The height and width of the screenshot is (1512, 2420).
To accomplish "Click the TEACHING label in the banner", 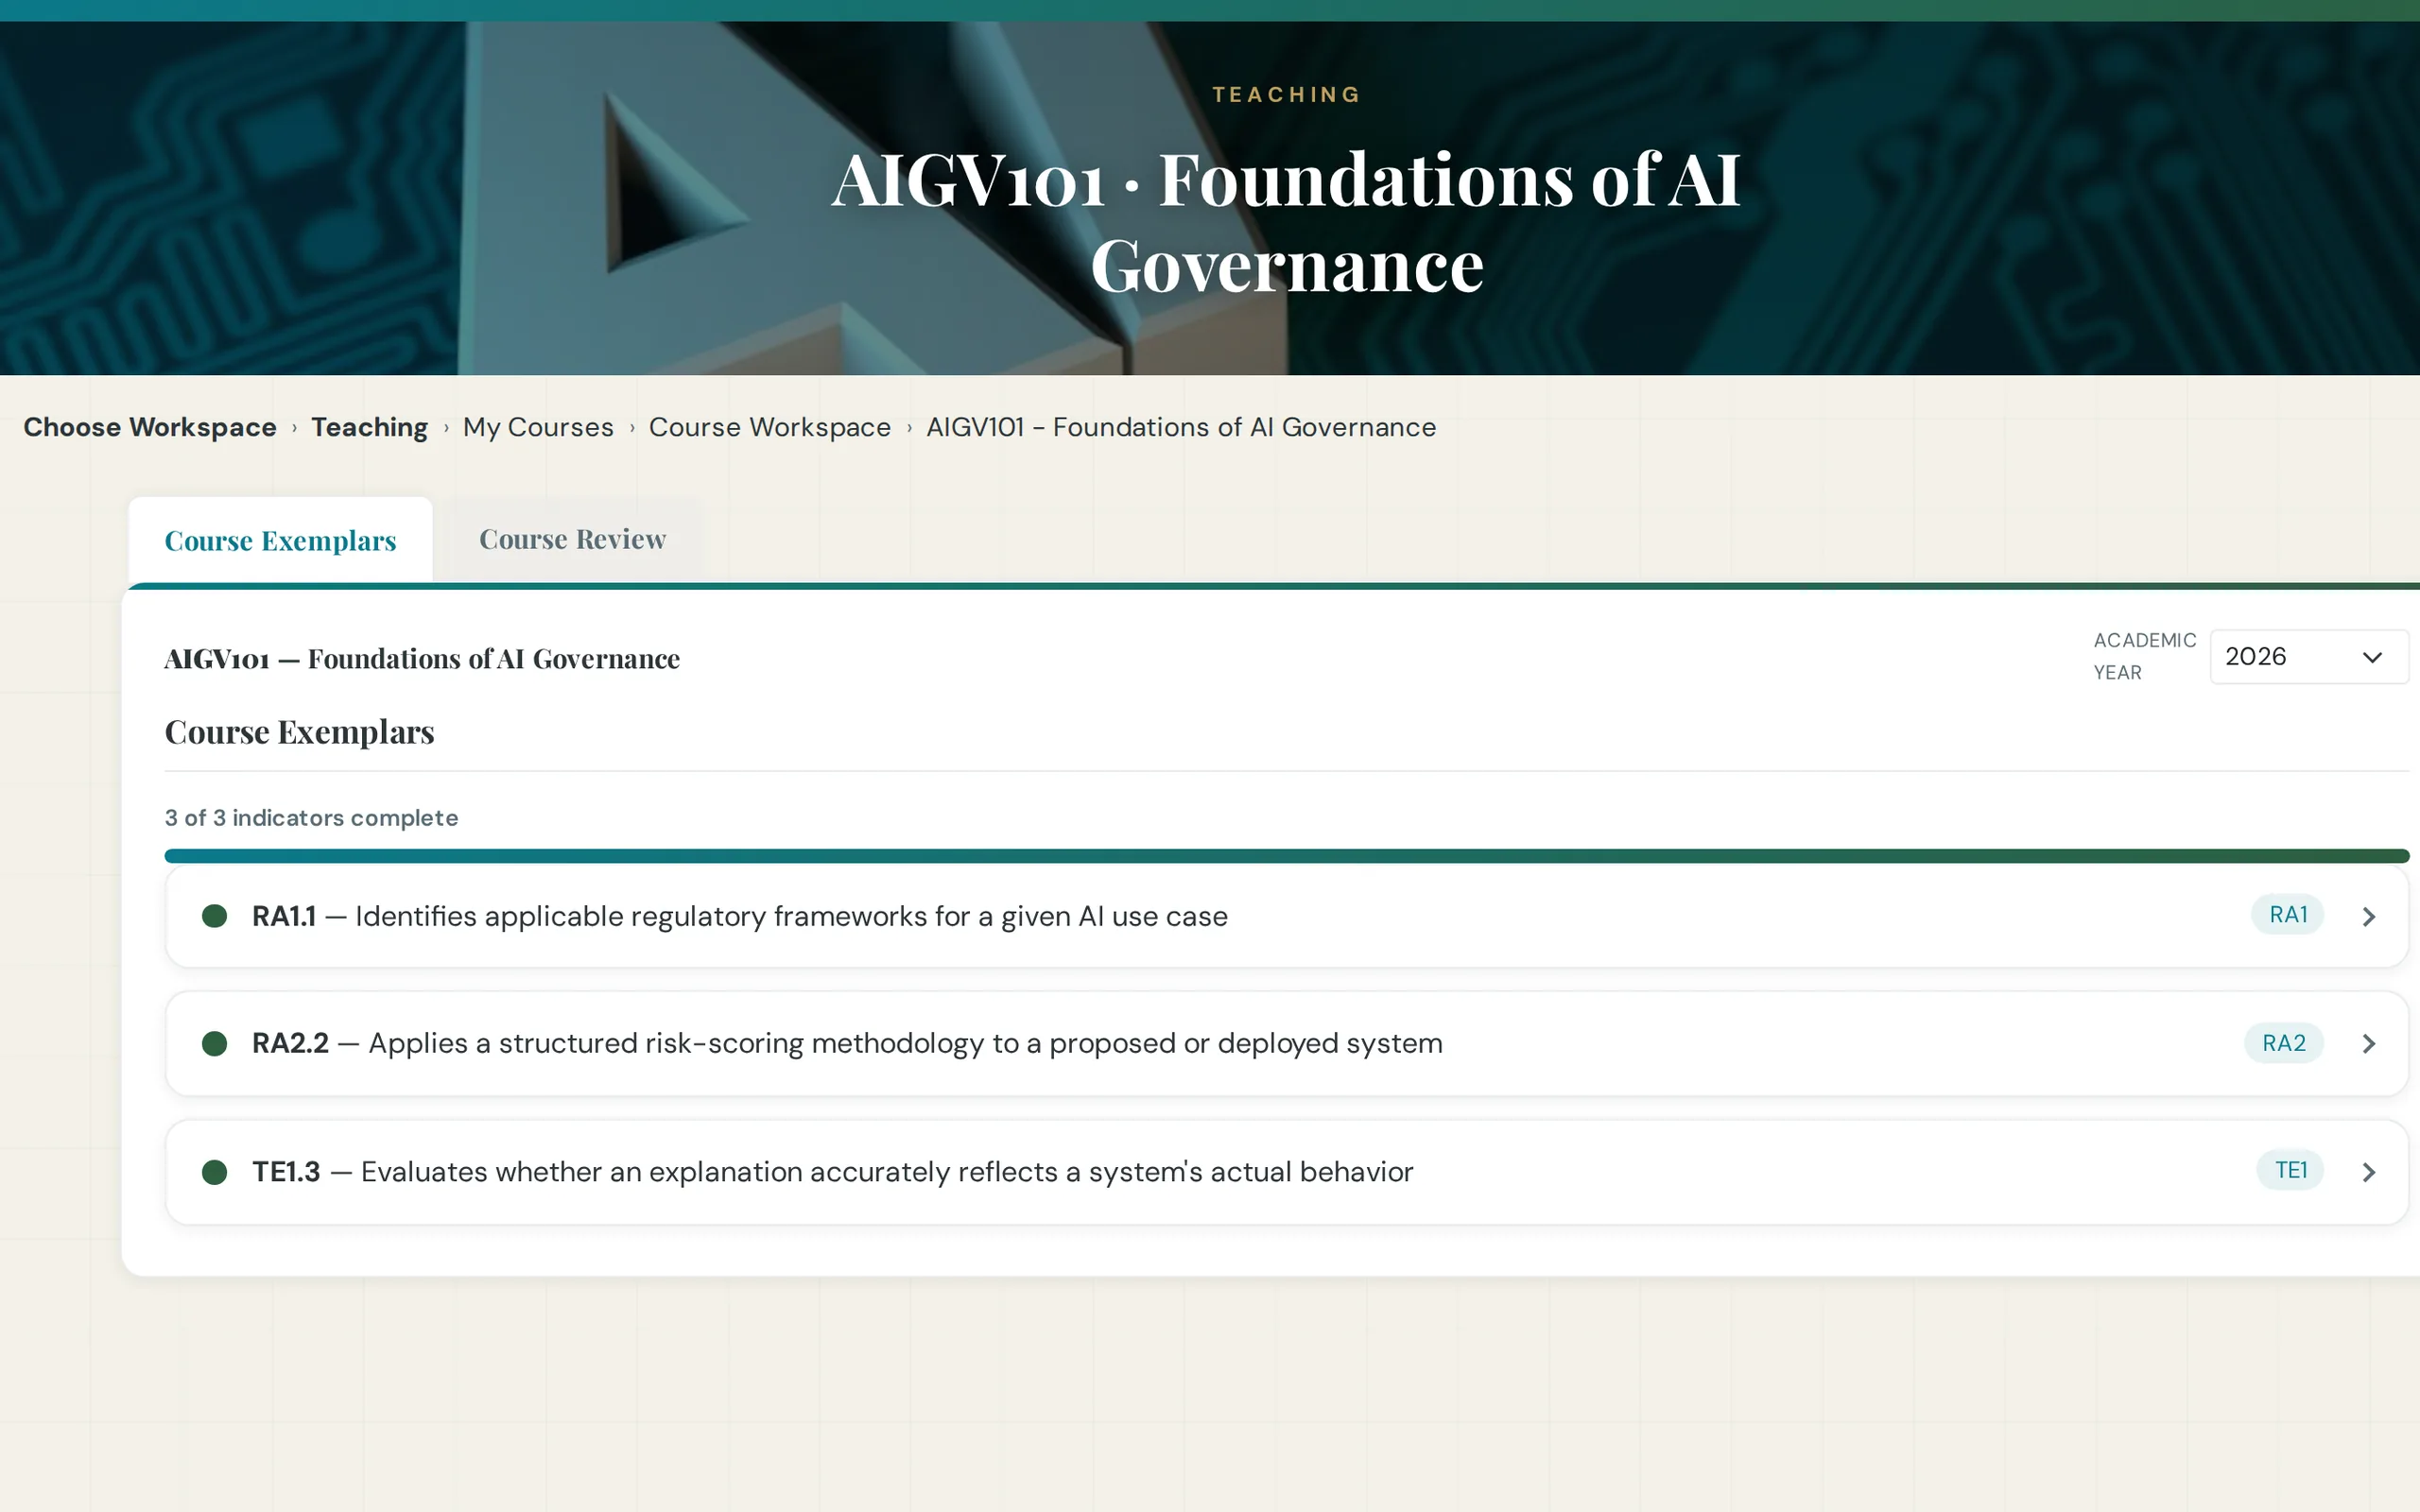I will tap(1286, 94).
